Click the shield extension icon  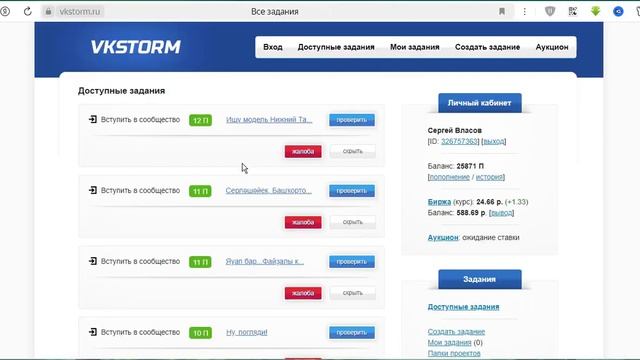coord(550,11)
